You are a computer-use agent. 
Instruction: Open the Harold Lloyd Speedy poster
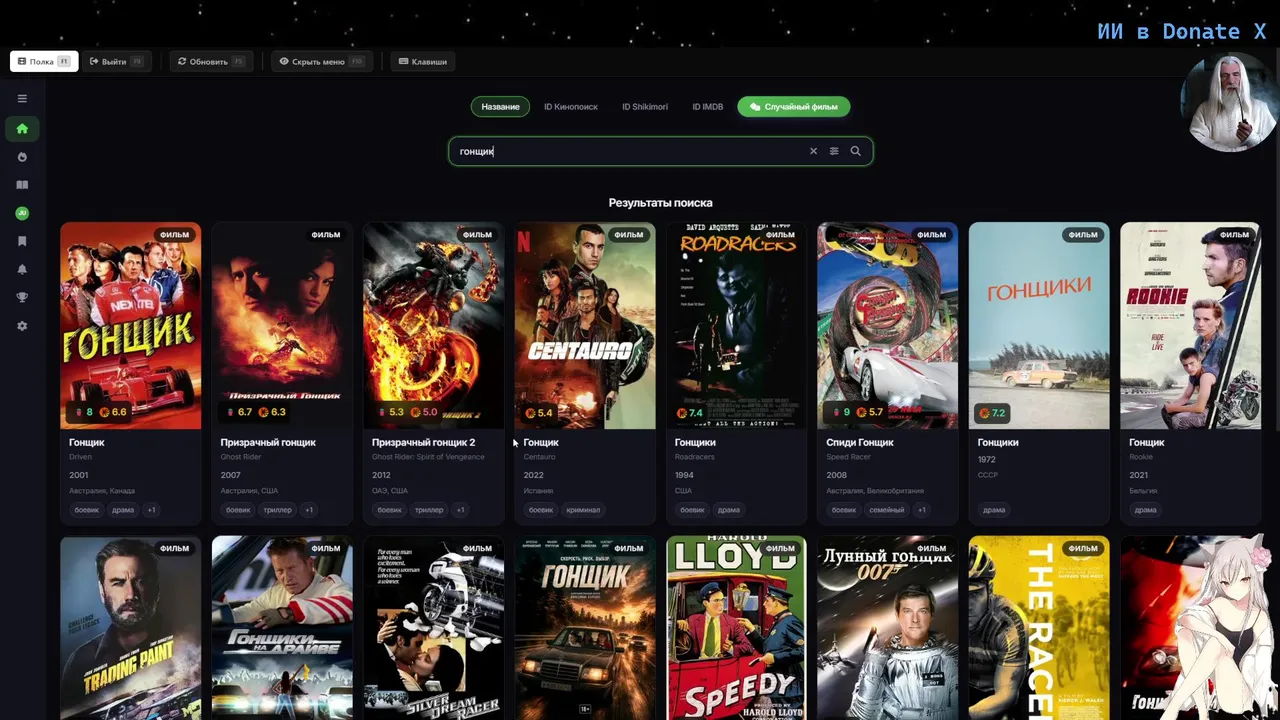pyautogui.click(x=737, y=628)
